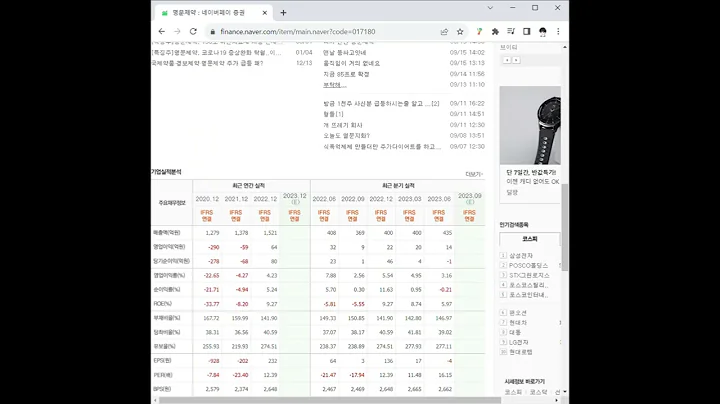Click the 더보기 link above financial table

coord(474,174)
